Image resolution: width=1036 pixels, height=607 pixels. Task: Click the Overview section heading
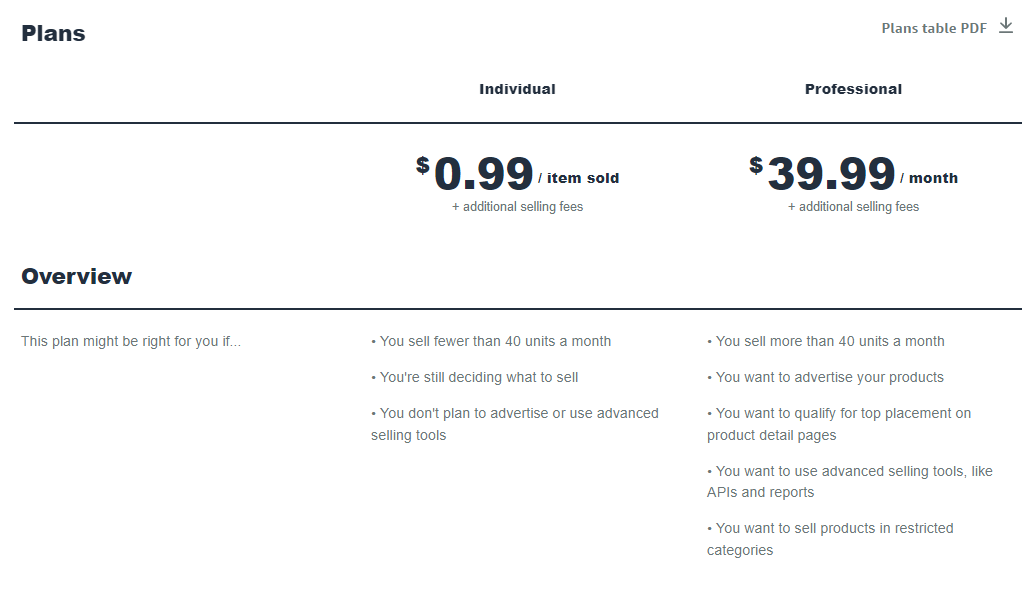77,276
